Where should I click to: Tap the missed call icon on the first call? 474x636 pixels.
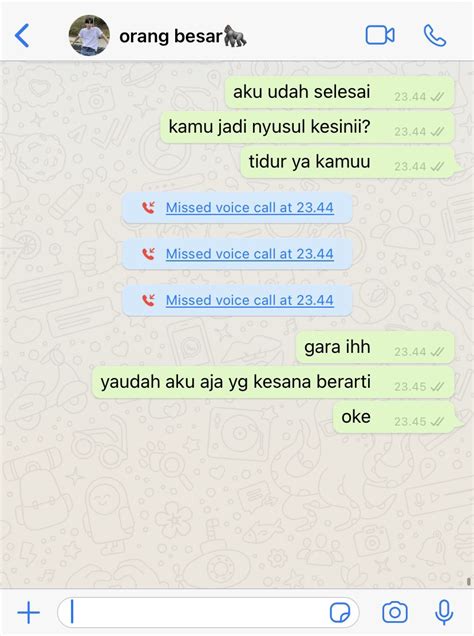coord(148,208)
